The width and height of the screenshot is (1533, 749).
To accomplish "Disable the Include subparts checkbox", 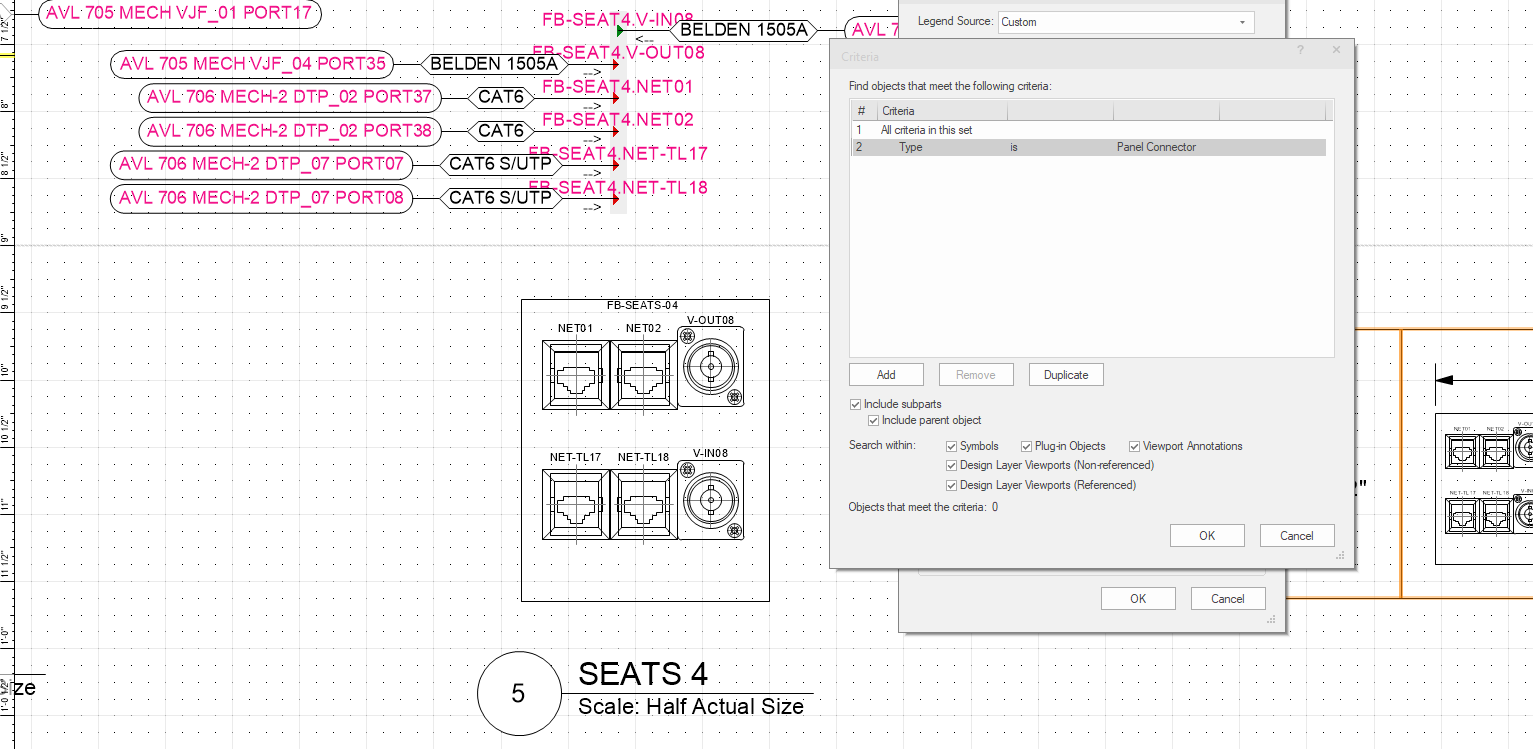I will pyautogui.click(x=856, y=404).
